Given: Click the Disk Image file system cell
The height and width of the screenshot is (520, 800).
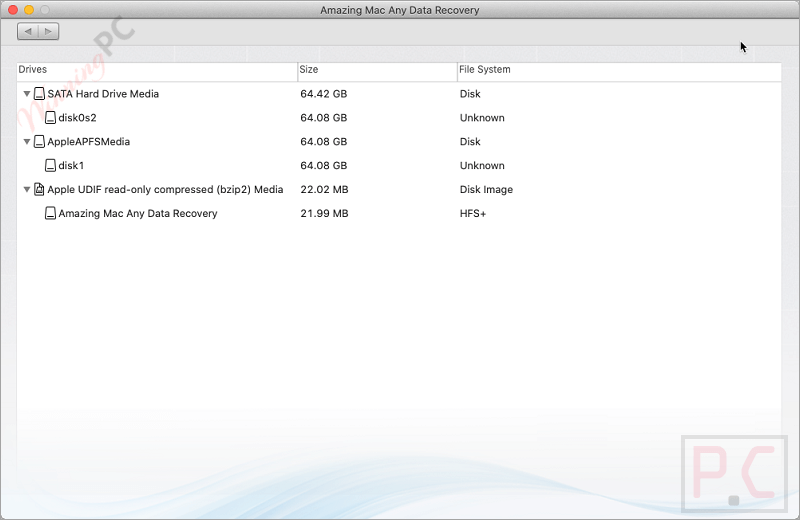Looking at the screenshot, I should click(486, 190).
